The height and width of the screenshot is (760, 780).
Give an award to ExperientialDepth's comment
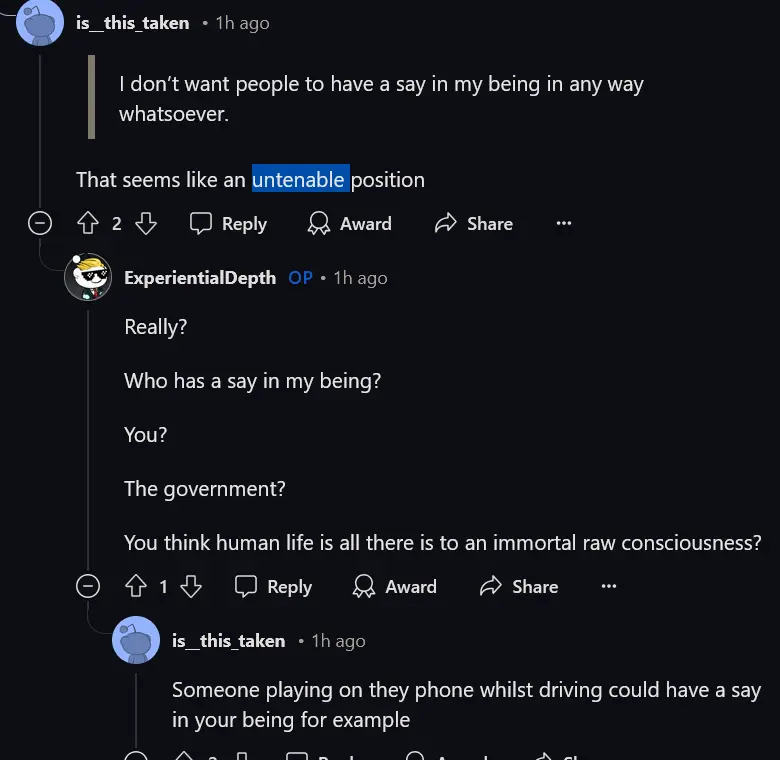(x=396, y=587)
